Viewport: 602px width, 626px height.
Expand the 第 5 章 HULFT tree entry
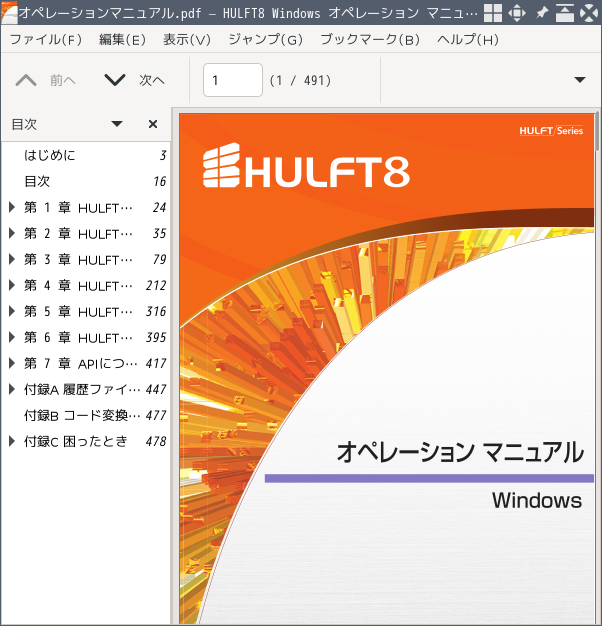[x=12, y=311]
